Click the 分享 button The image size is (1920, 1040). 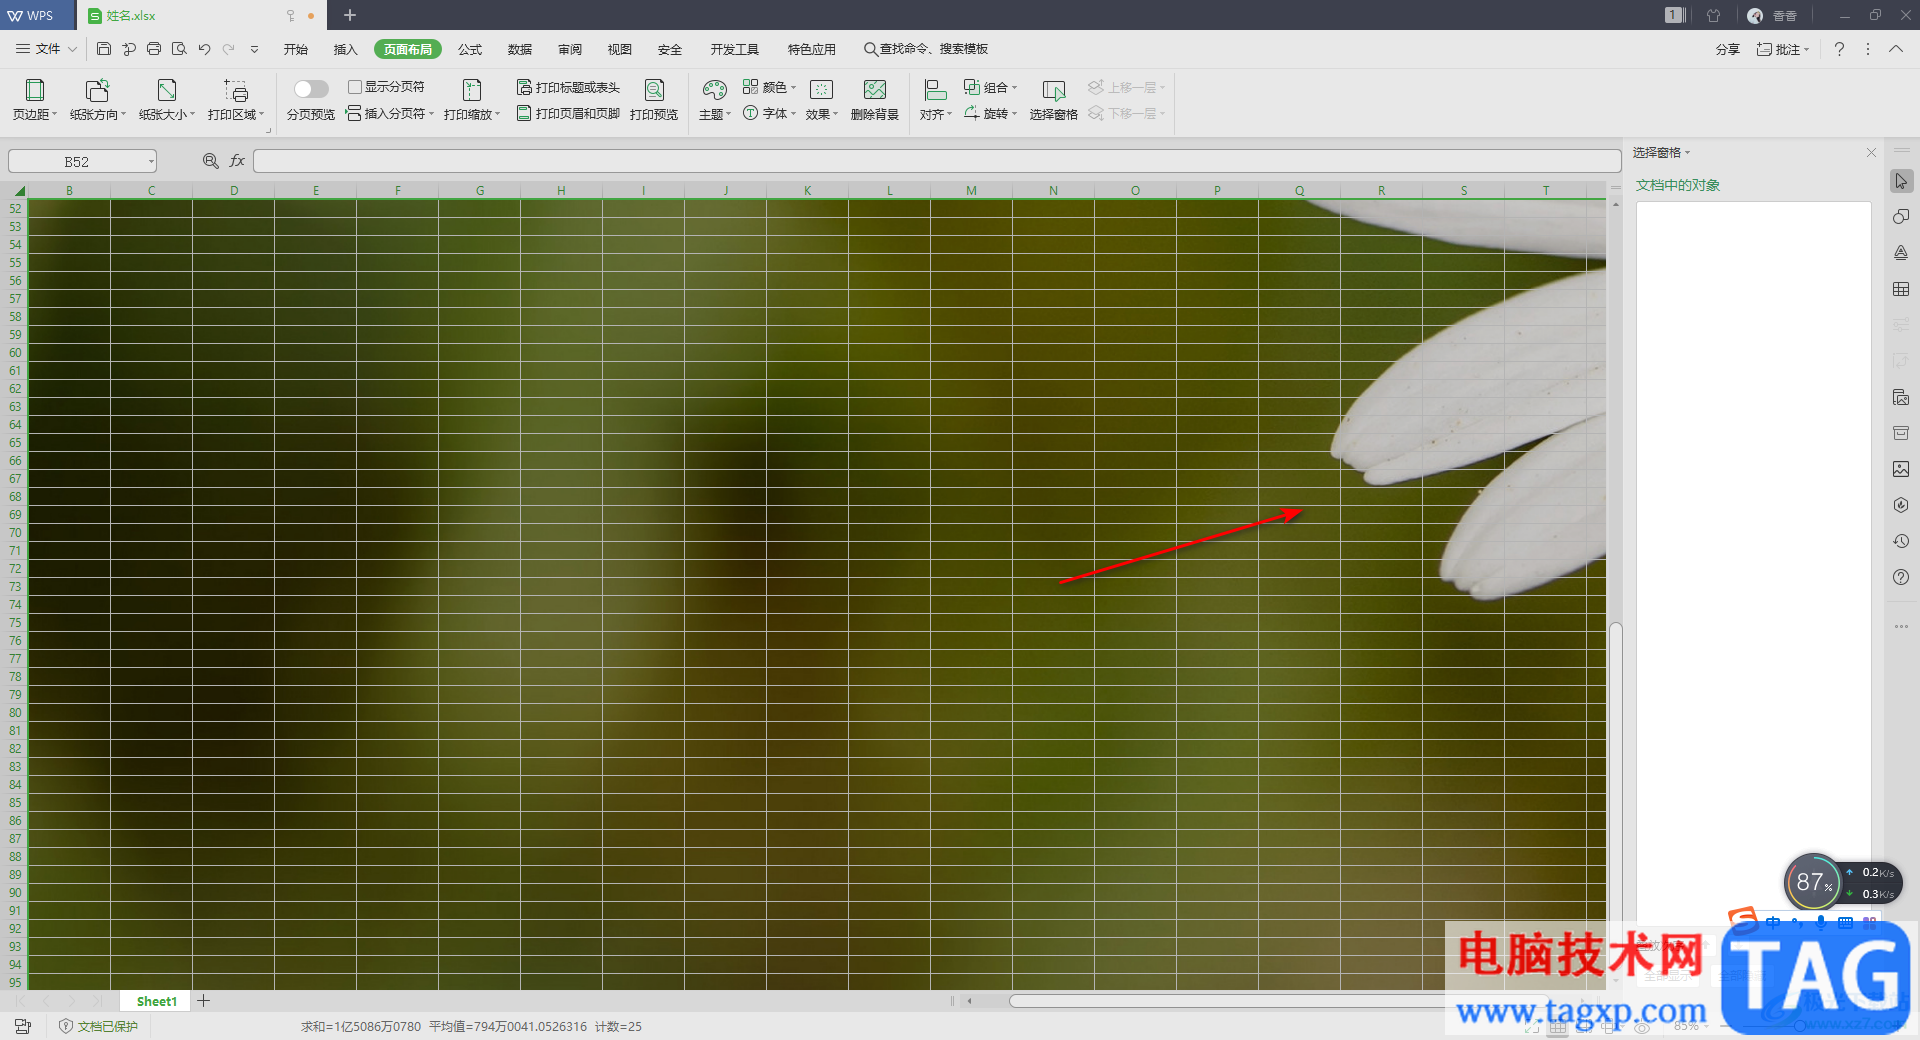[1728, 49]
